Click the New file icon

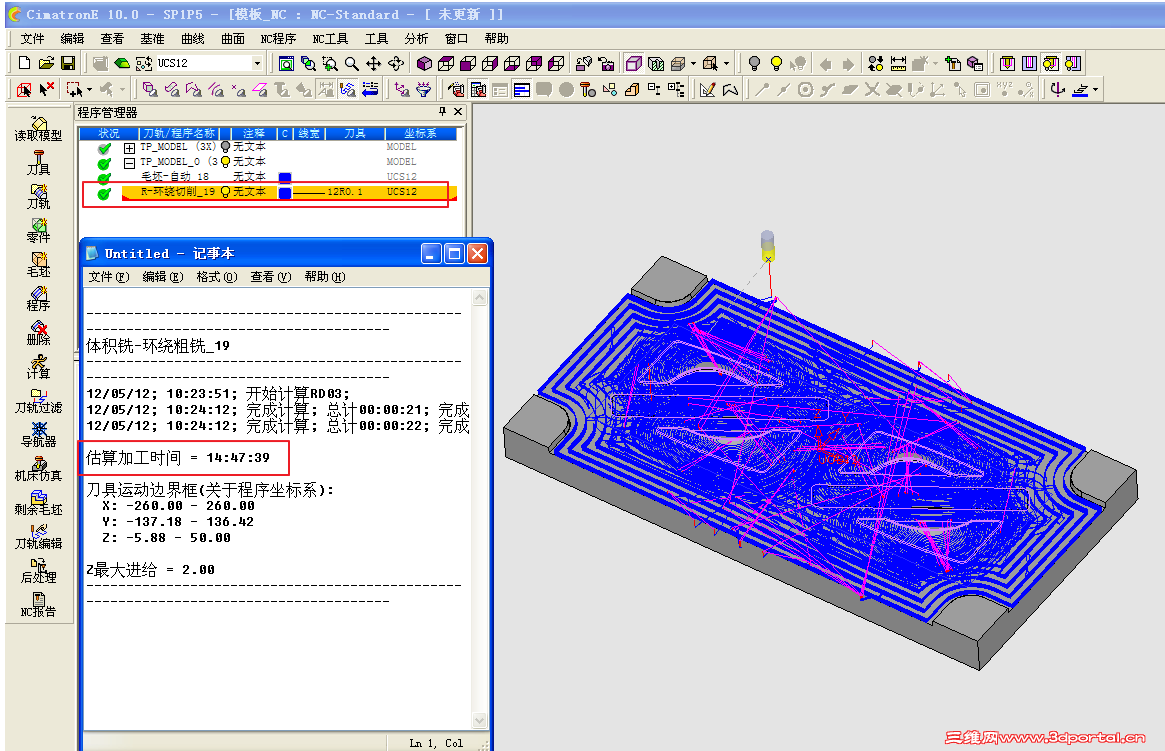pos(25,63)
